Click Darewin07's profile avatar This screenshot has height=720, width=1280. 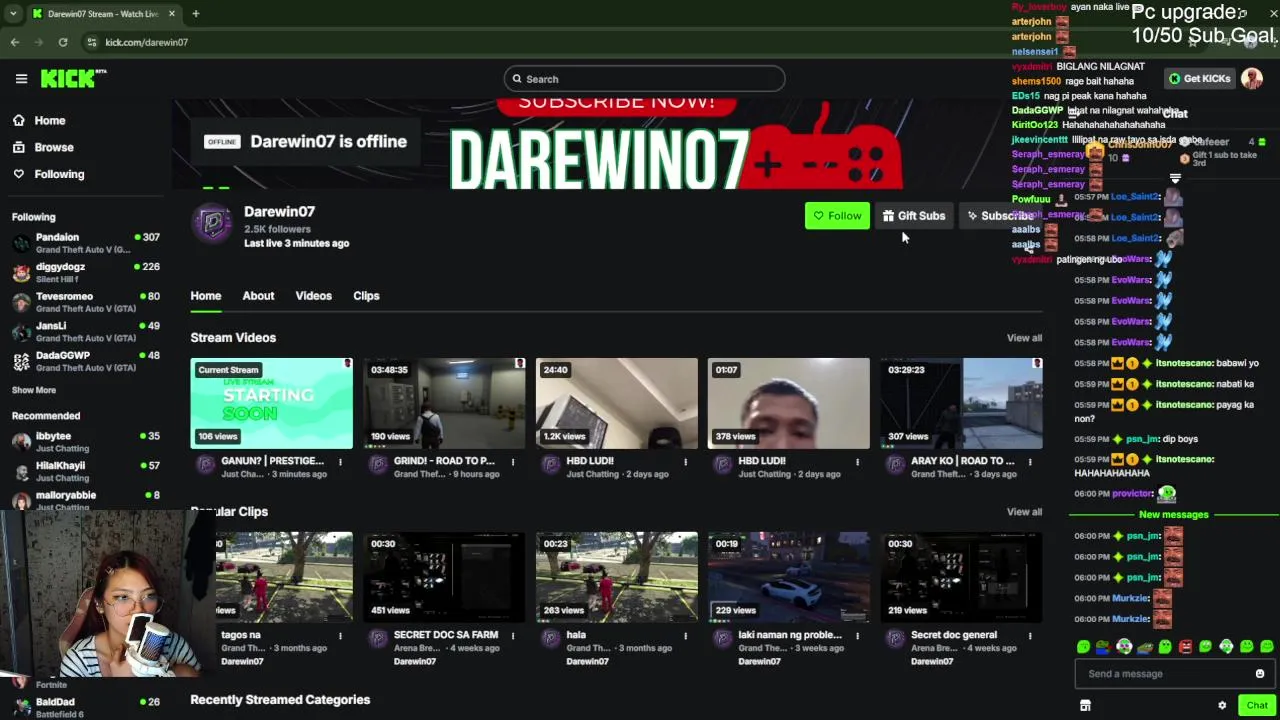(x=213, y=223)
